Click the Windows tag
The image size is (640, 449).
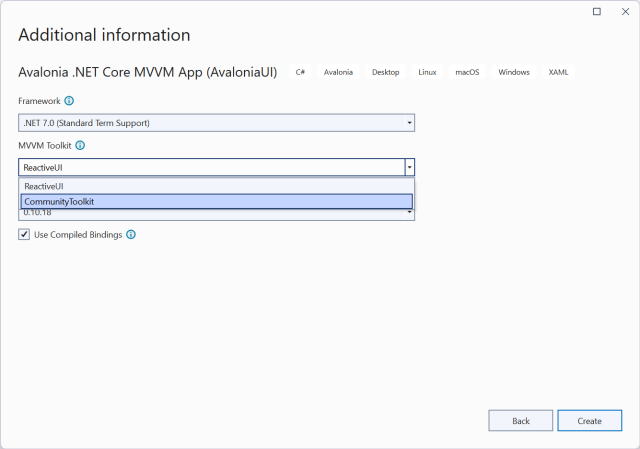[513, 72]
